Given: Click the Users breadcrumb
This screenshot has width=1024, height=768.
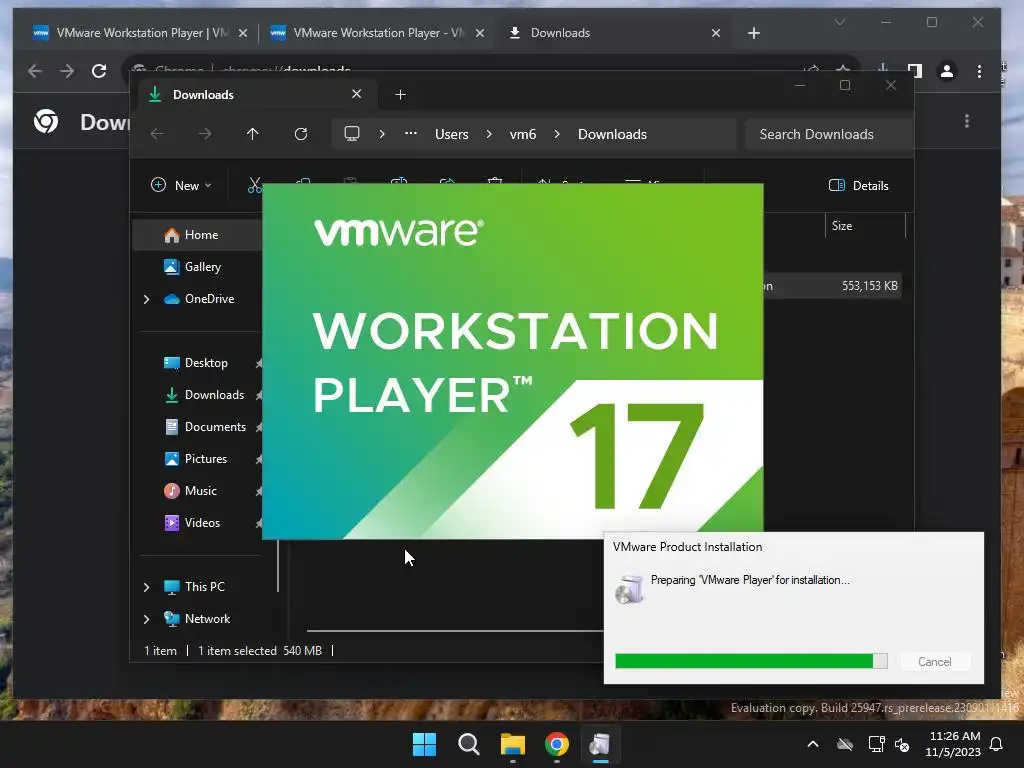Looking at the screenshot, I should click(x=451, y=134).
